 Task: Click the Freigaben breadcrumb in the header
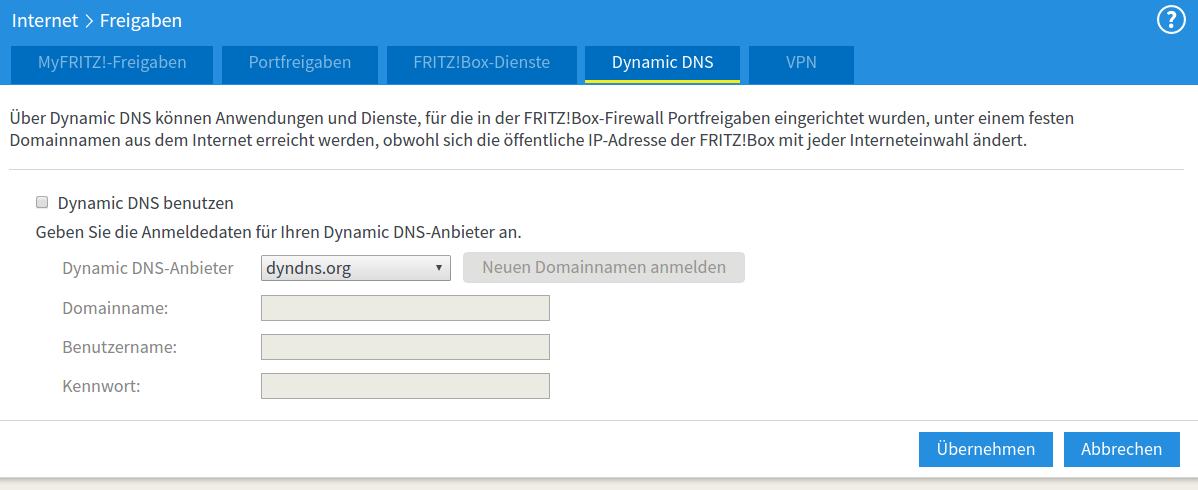(140, 20)
